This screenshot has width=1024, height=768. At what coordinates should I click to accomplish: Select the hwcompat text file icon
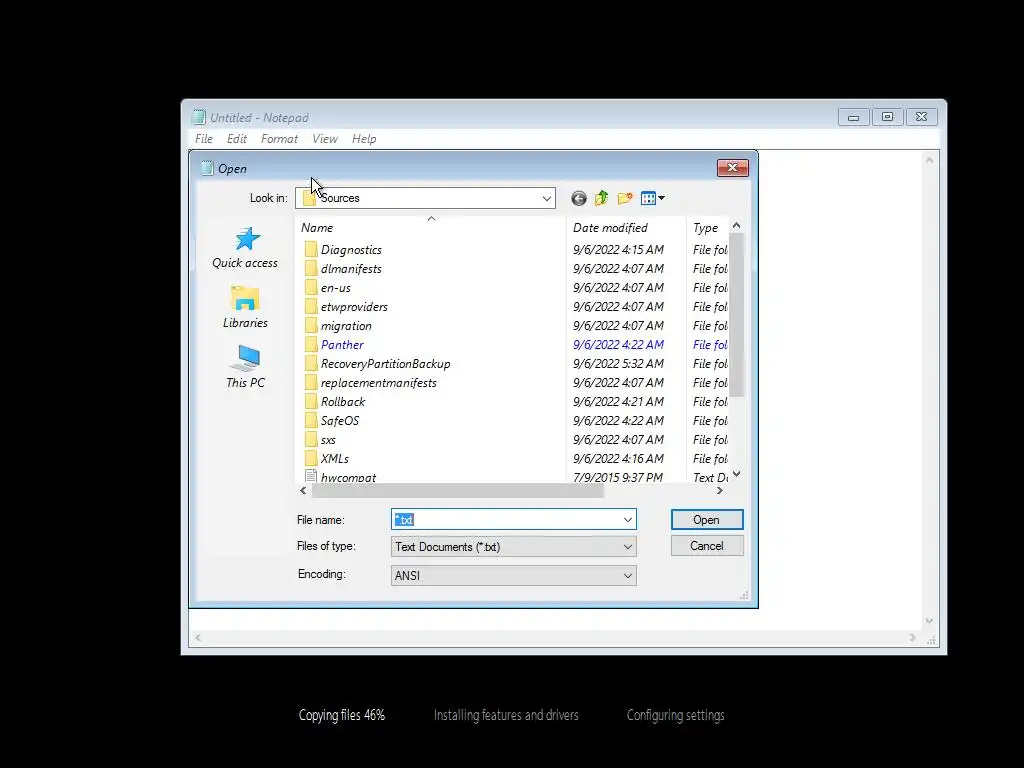[311, 476]
